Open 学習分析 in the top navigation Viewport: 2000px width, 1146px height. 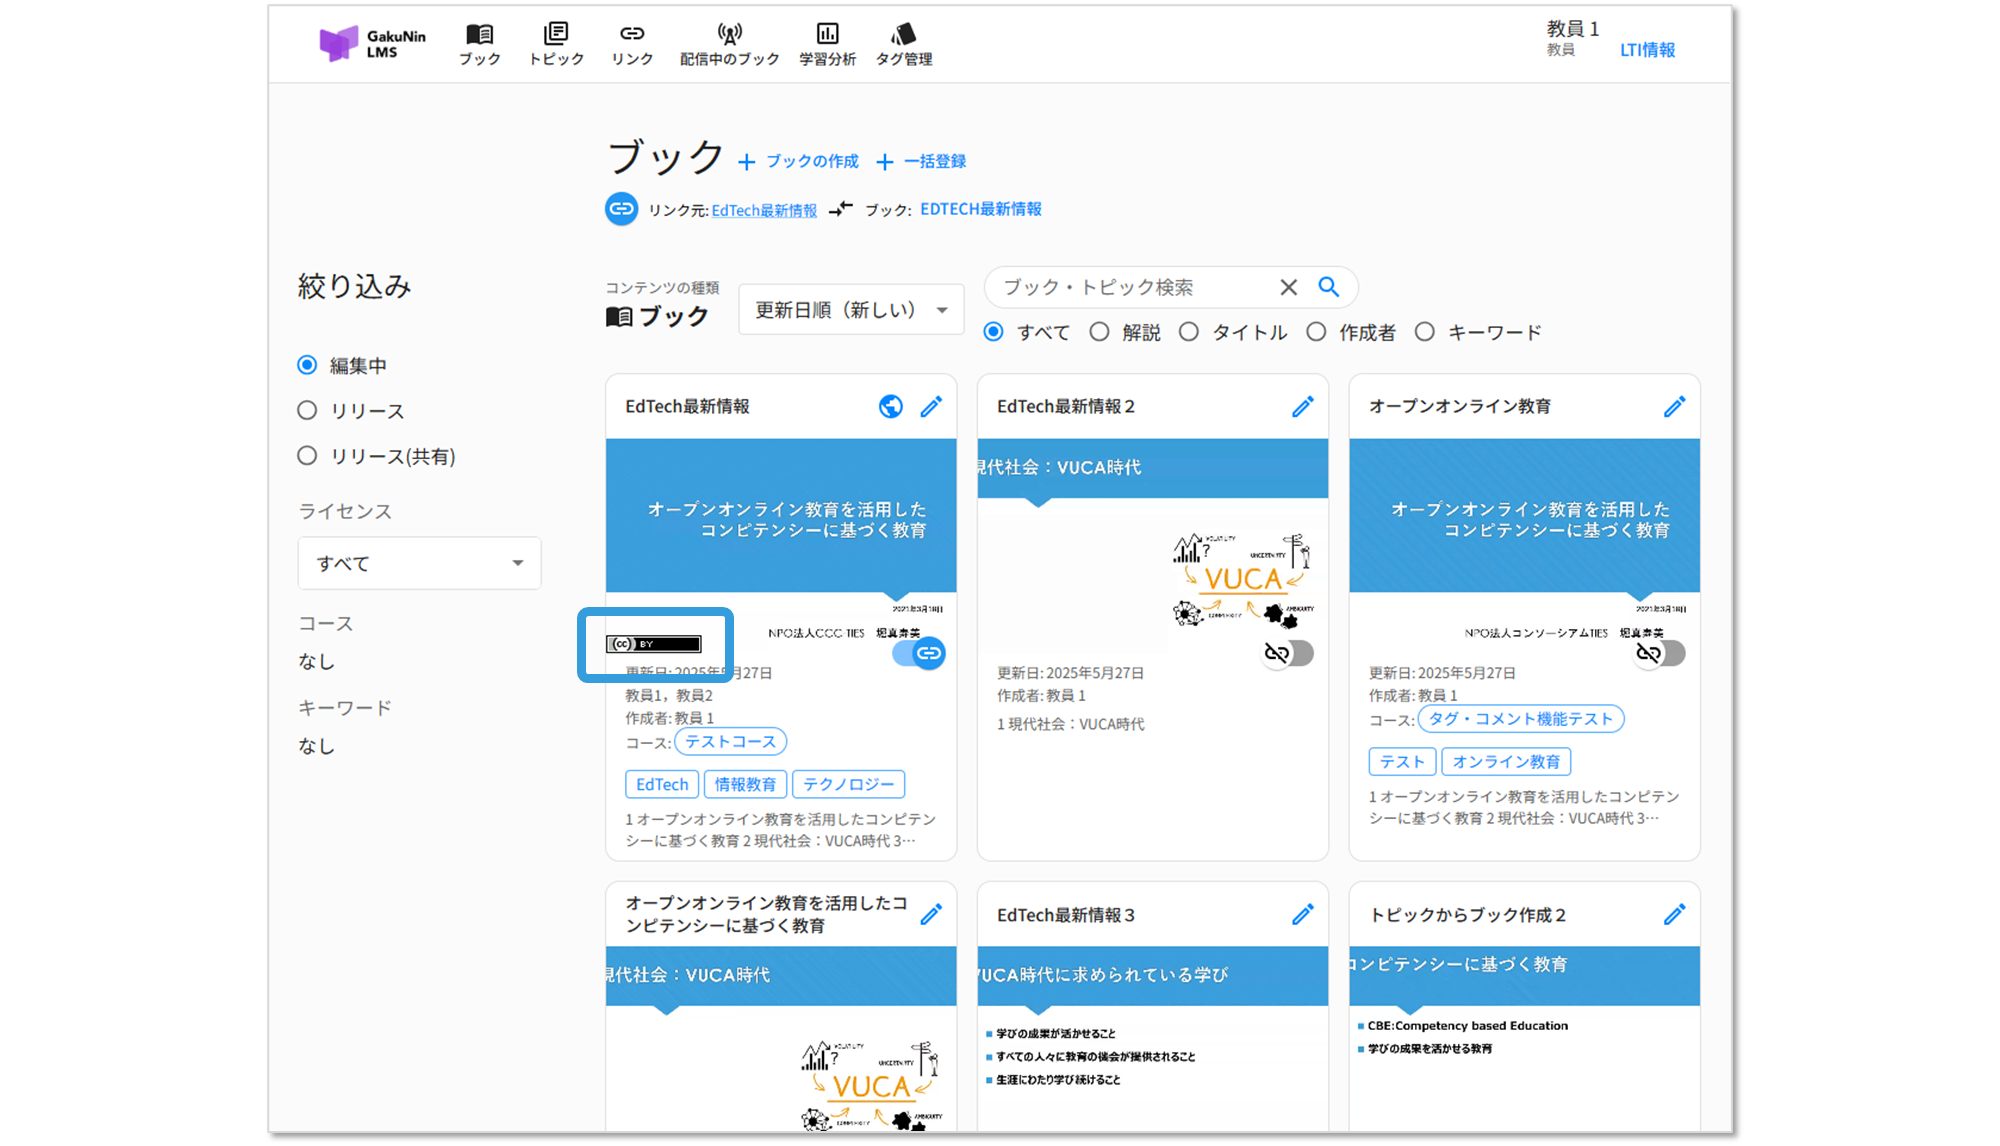827,45
